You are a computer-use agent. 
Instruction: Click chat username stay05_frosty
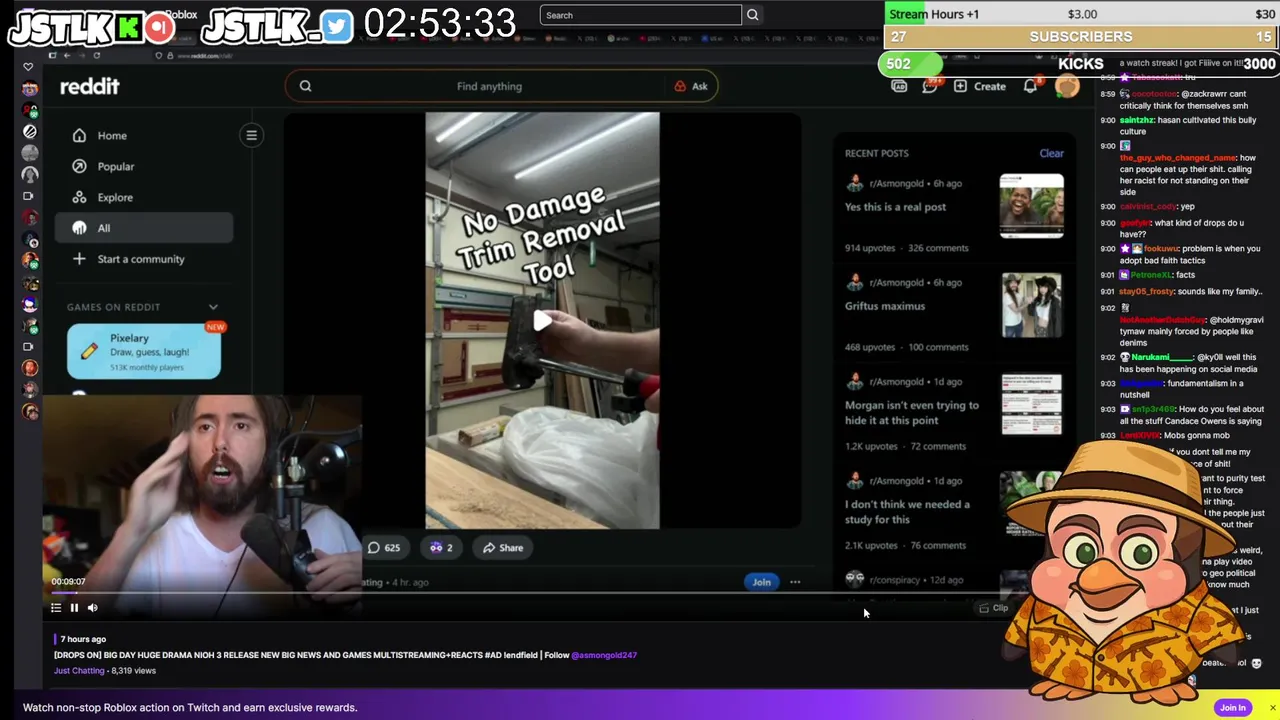[1146, 291]
